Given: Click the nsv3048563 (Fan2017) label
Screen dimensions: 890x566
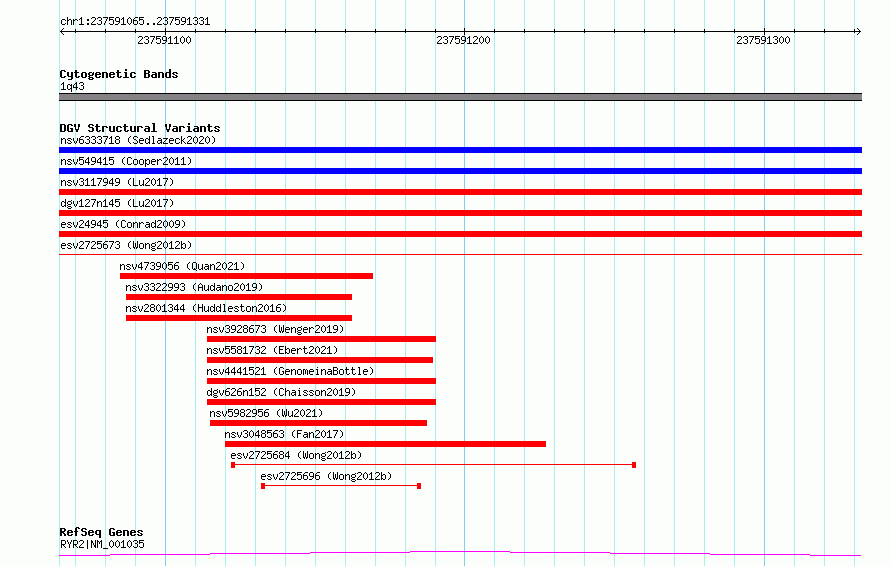Looking at the screenshot, I should [284, 434].
